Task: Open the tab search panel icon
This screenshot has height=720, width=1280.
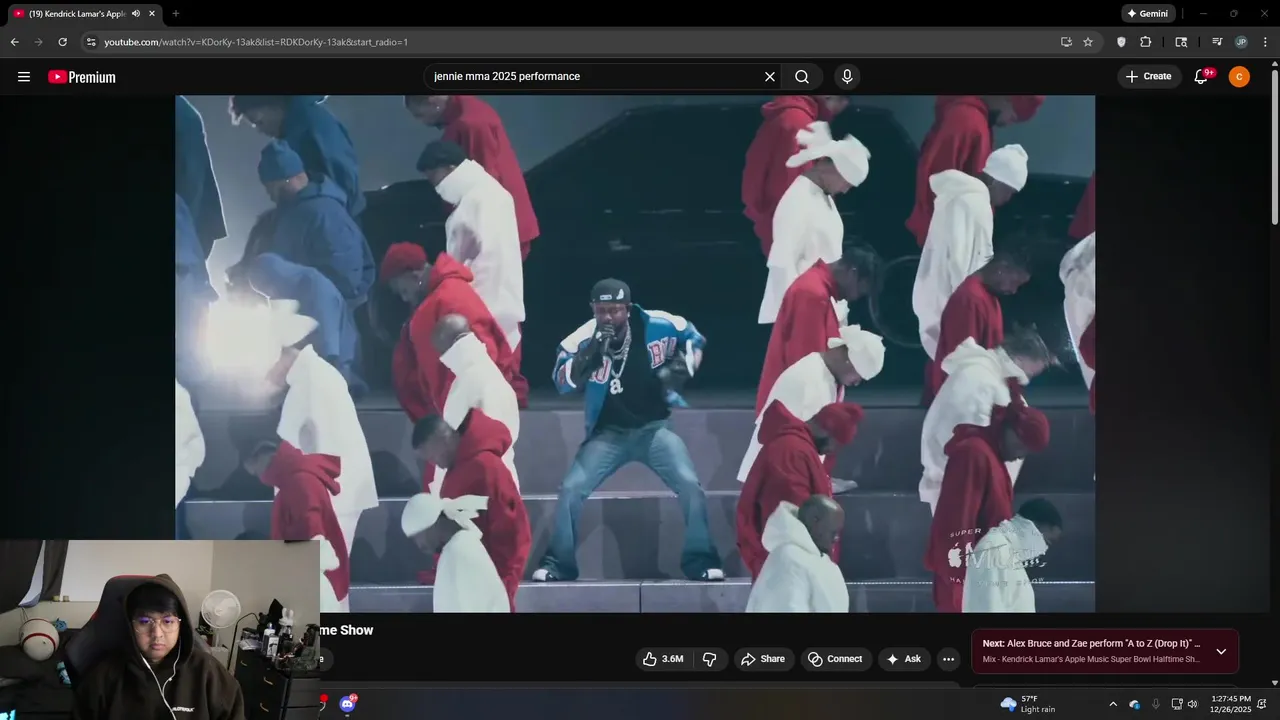Action: click(x=1181, y=42)
